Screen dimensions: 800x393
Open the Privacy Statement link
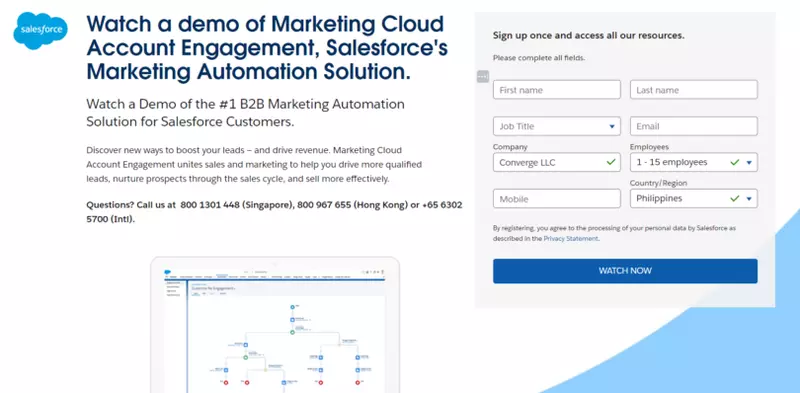pyautogui.click(x=570, y=238)
